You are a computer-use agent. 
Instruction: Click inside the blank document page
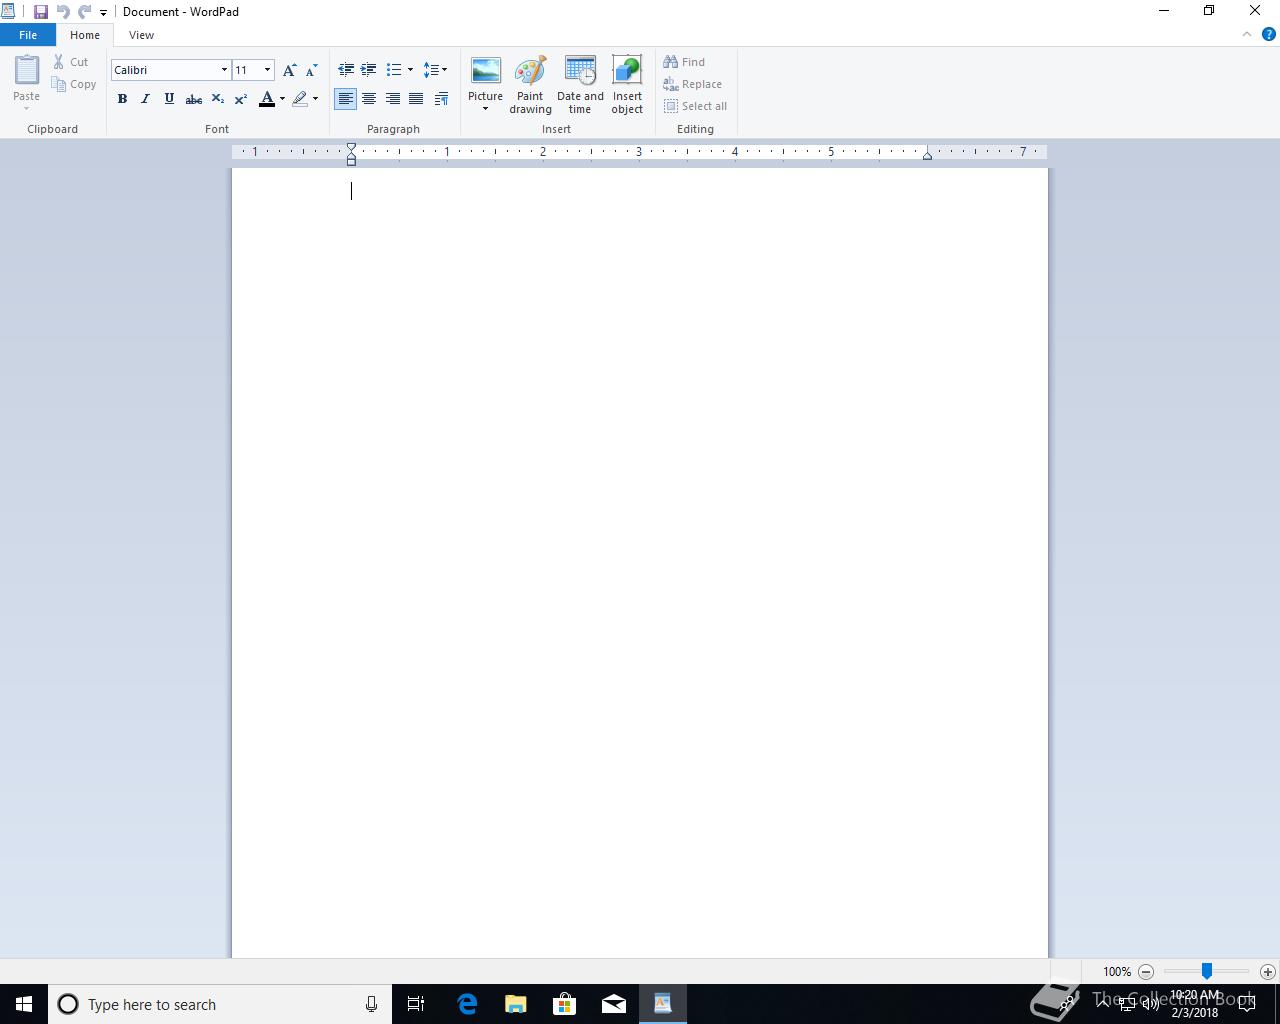(640, 562)
